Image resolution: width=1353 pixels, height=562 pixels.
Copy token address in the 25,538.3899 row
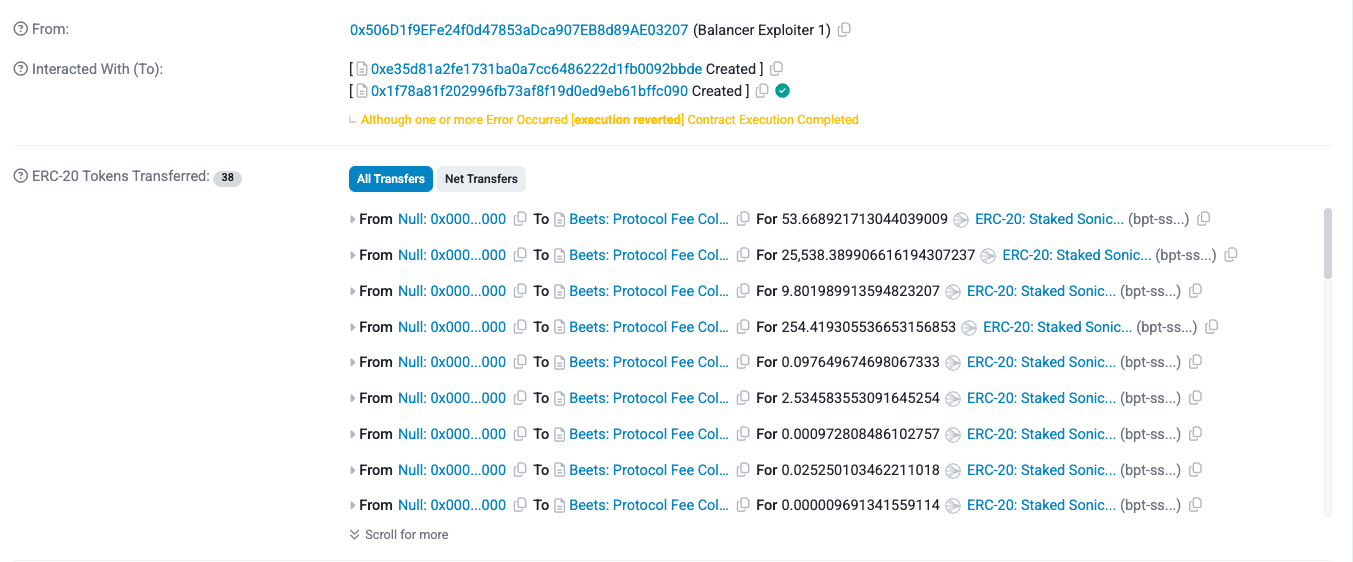point(1231,255)
